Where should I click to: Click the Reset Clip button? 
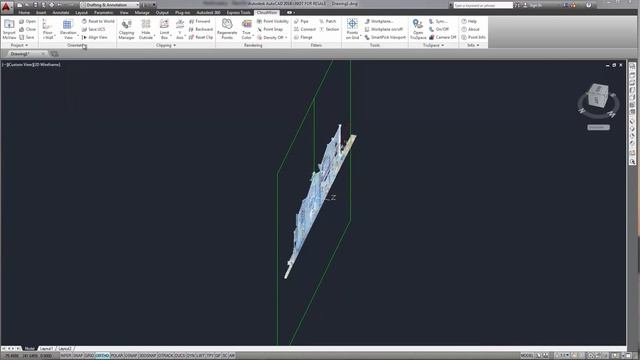click(x=201, y=37)
